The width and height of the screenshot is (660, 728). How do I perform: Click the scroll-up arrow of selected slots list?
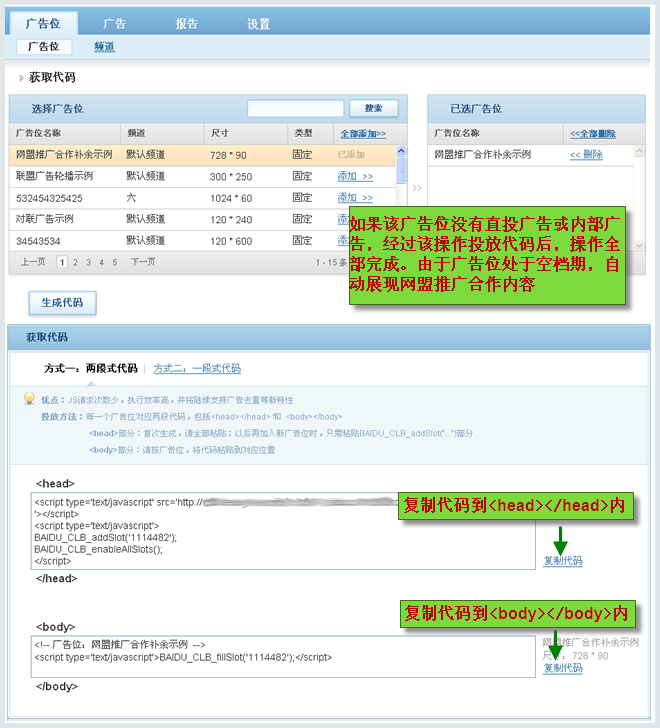[639, 151]
